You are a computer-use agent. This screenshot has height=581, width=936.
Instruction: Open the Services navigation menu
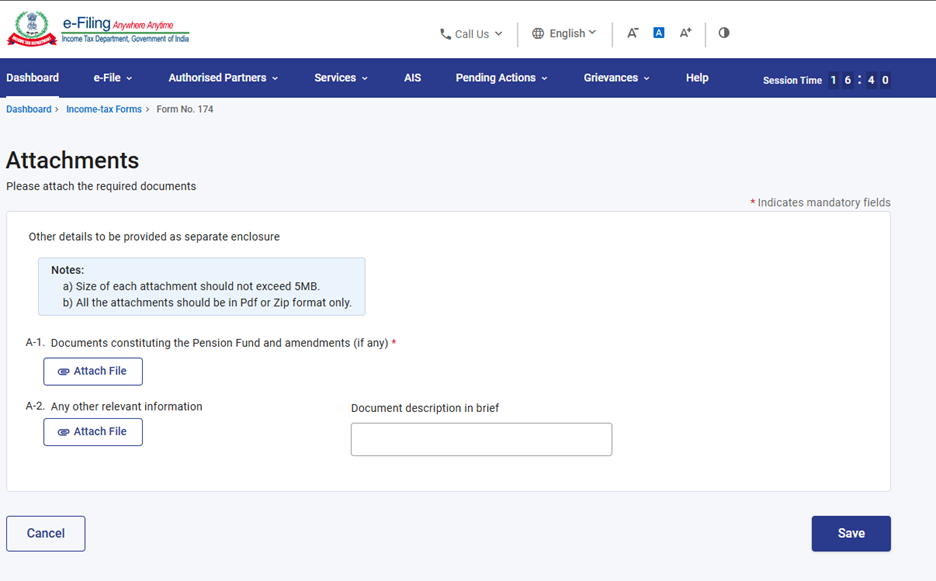(340, 78)
